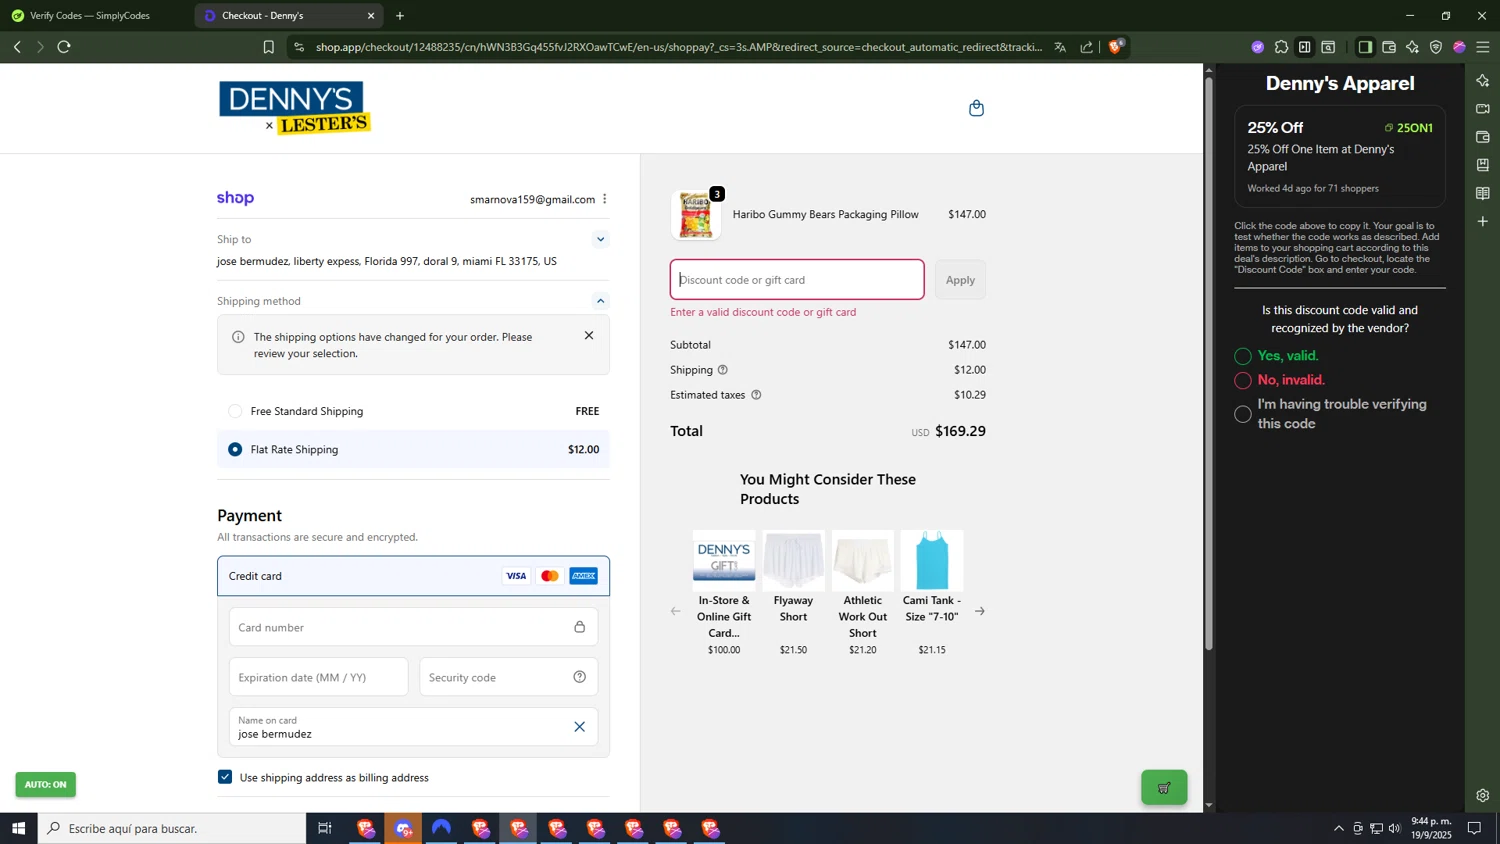This screenshot has height=844, width=1500.
Task: Click the share page icon
Action: click(1087, 47)
